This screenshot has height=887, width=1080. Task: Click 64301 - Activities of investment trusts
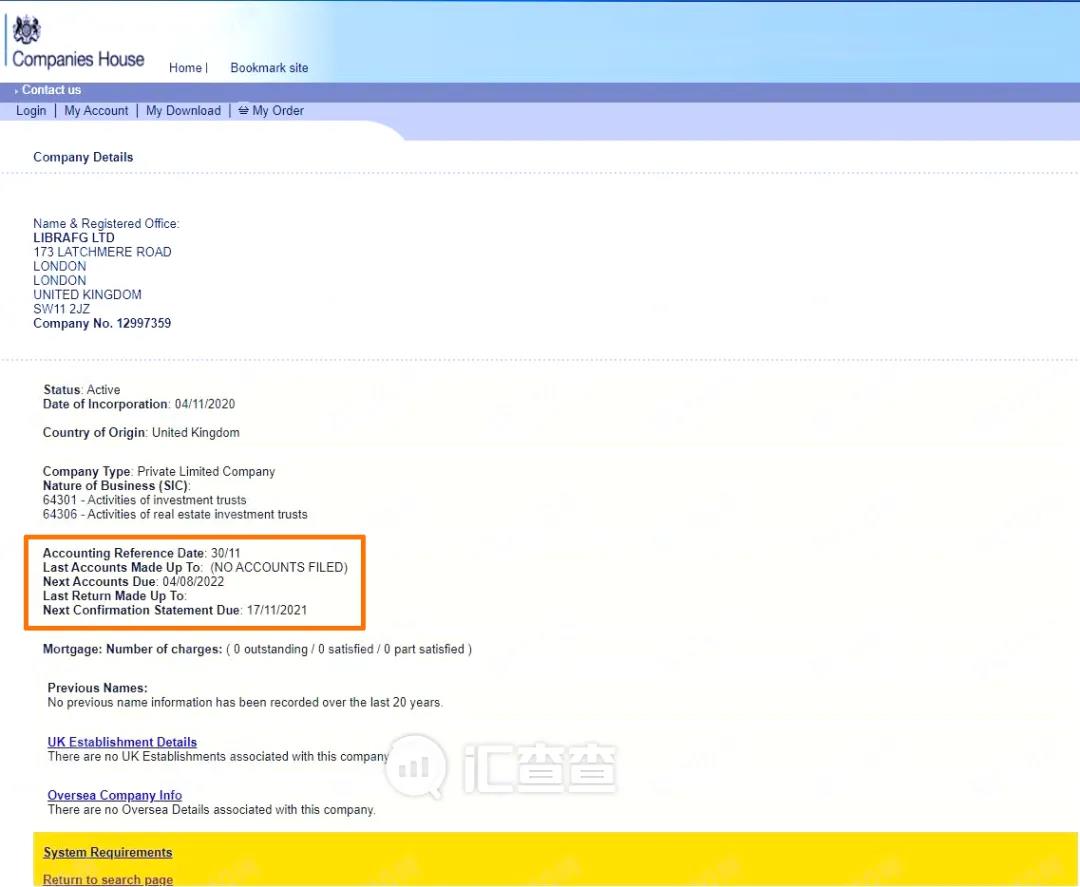[144, 500]
